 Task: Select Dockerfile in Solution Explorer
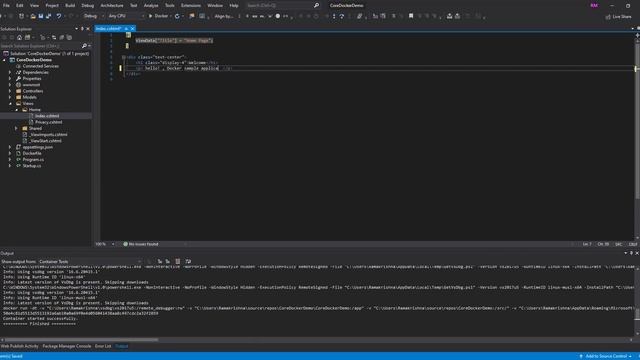32,153
